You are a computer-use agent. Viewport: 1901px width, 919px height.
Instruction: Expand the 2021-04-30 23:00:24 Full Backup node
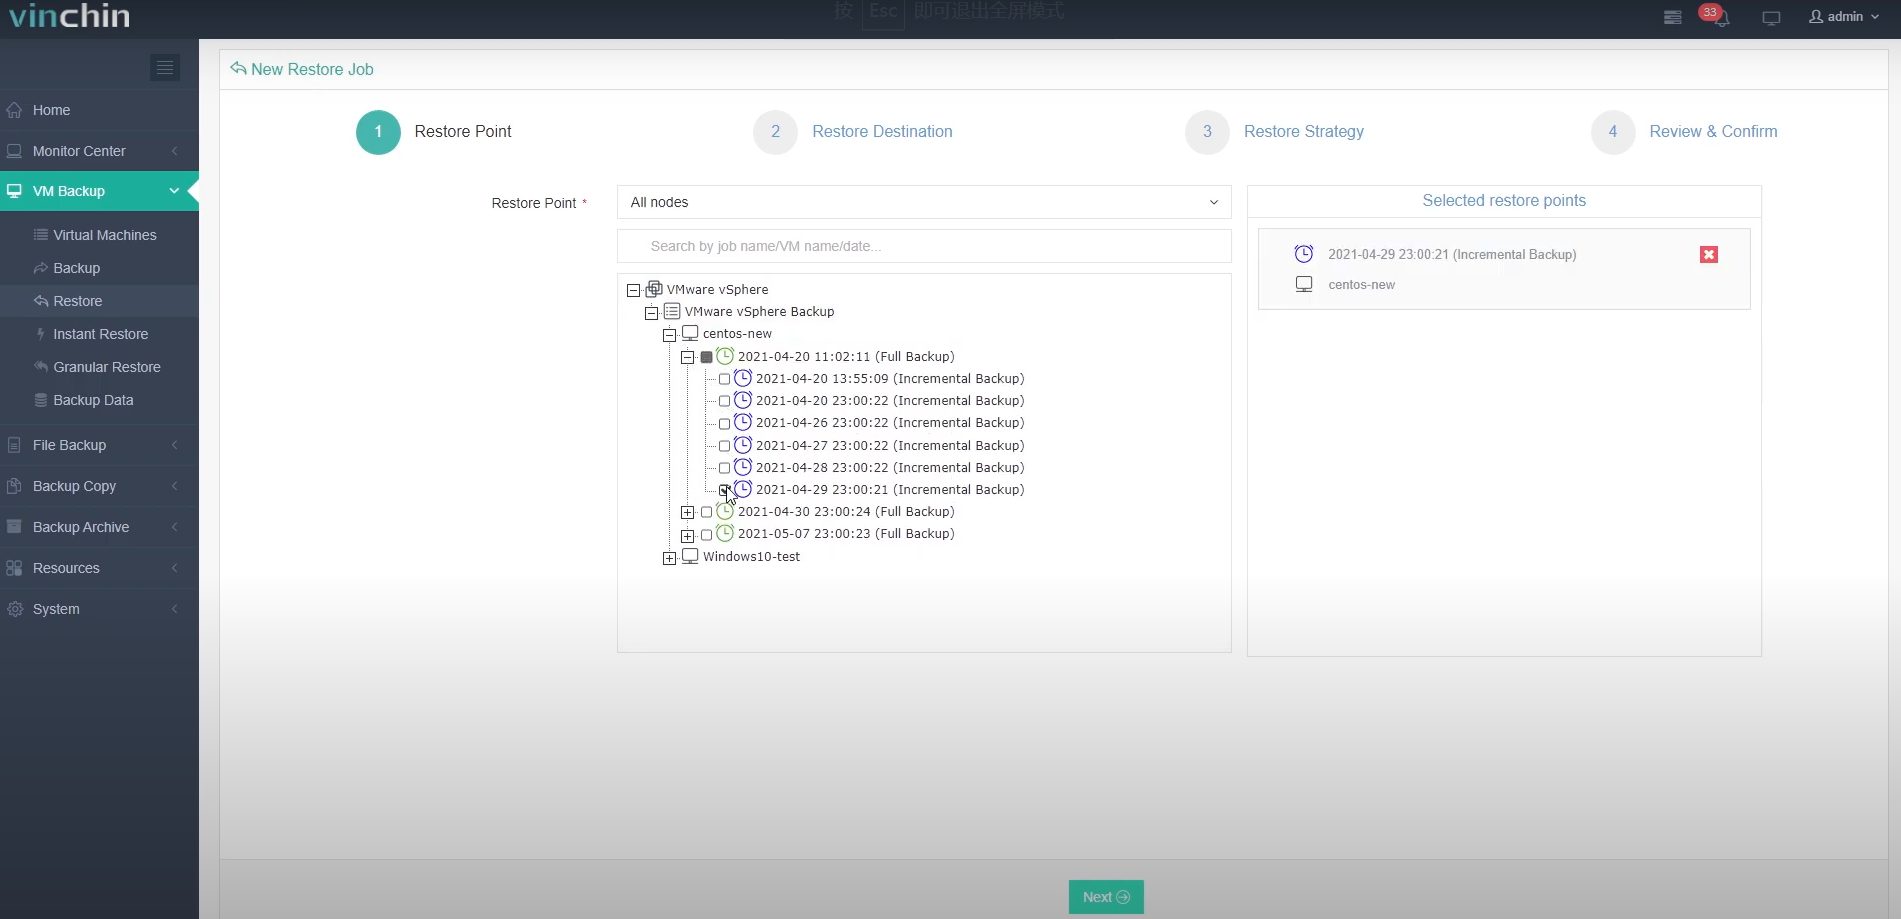687,512
